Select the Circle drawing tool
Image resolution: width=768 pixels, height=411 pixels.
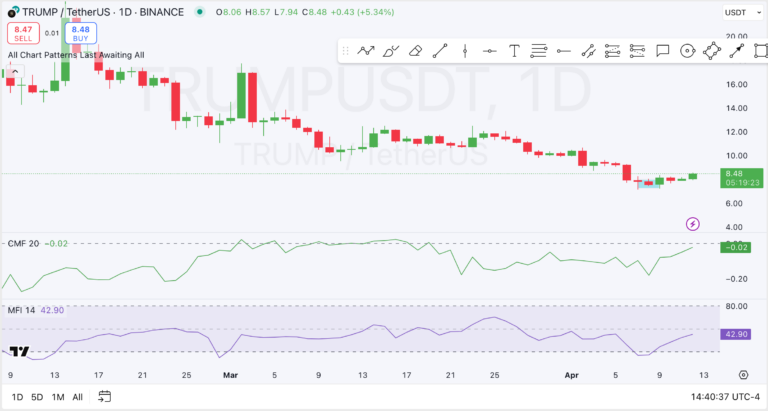tap(687, 50)
